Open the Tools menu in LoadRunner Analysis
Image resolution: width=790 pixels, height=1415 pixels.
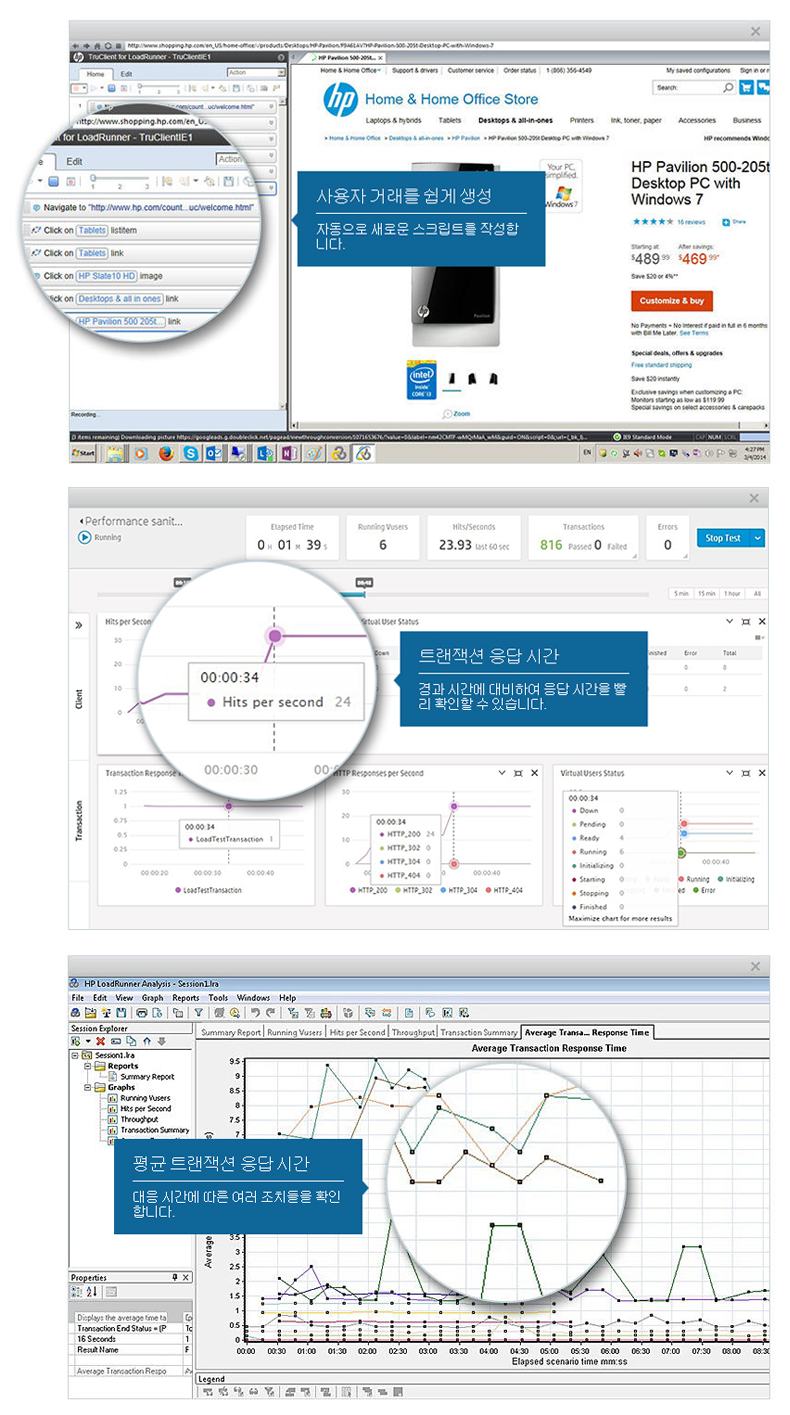218,998
